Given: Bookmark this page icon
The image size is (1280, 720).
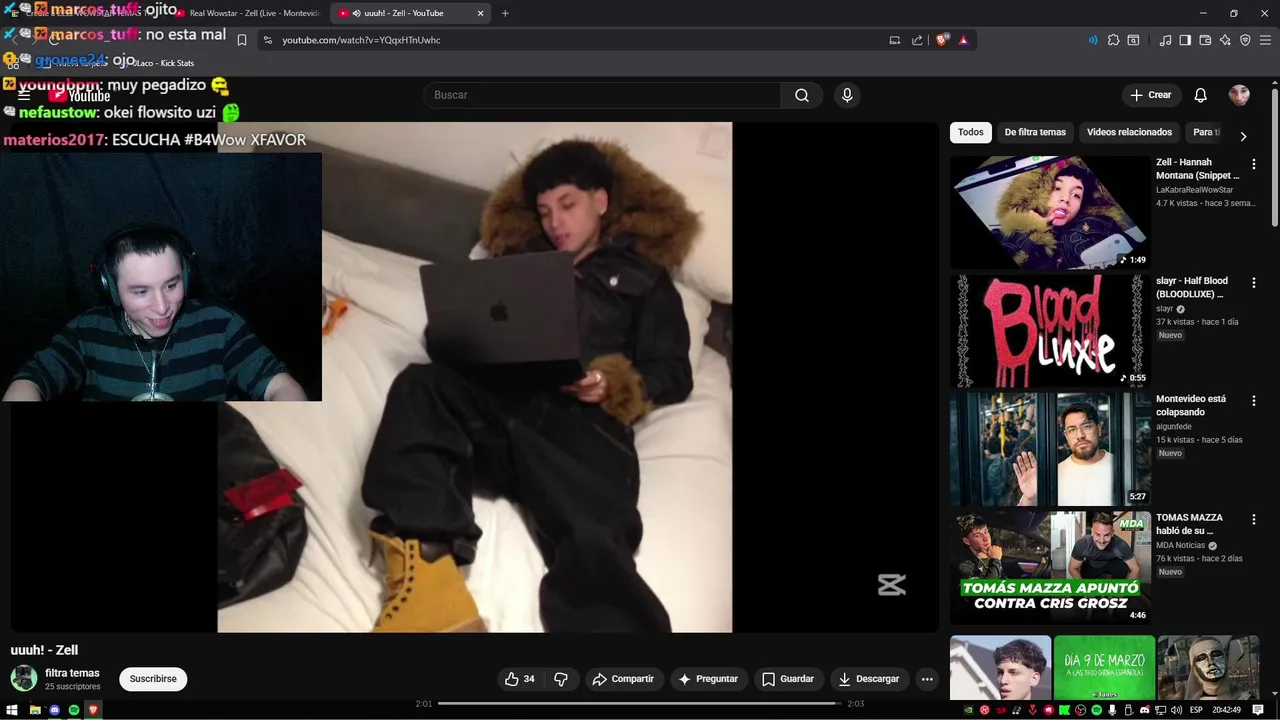Looking at the screenshot, I should 242,40.
